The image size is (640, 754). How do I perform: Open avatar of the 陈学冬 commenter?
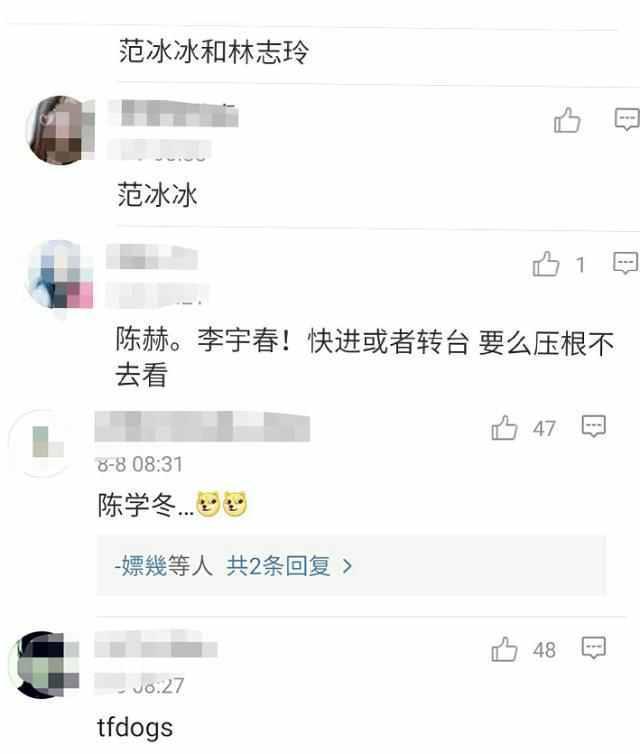click(43, 442)
